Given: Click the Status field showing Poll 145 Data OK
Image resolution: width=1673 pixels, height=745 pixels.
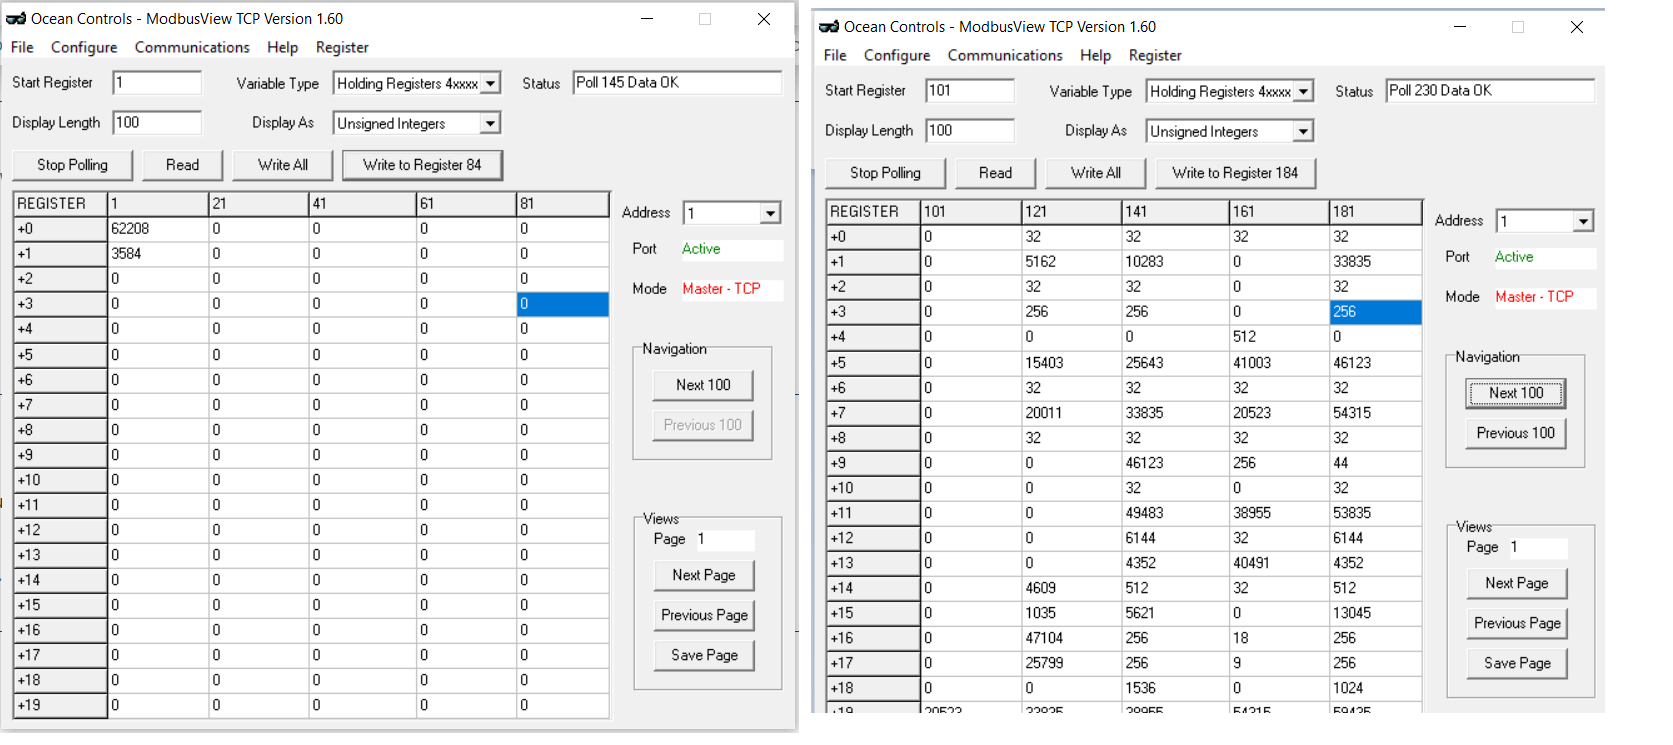Looking at the screenshot, I should [677, 83].
